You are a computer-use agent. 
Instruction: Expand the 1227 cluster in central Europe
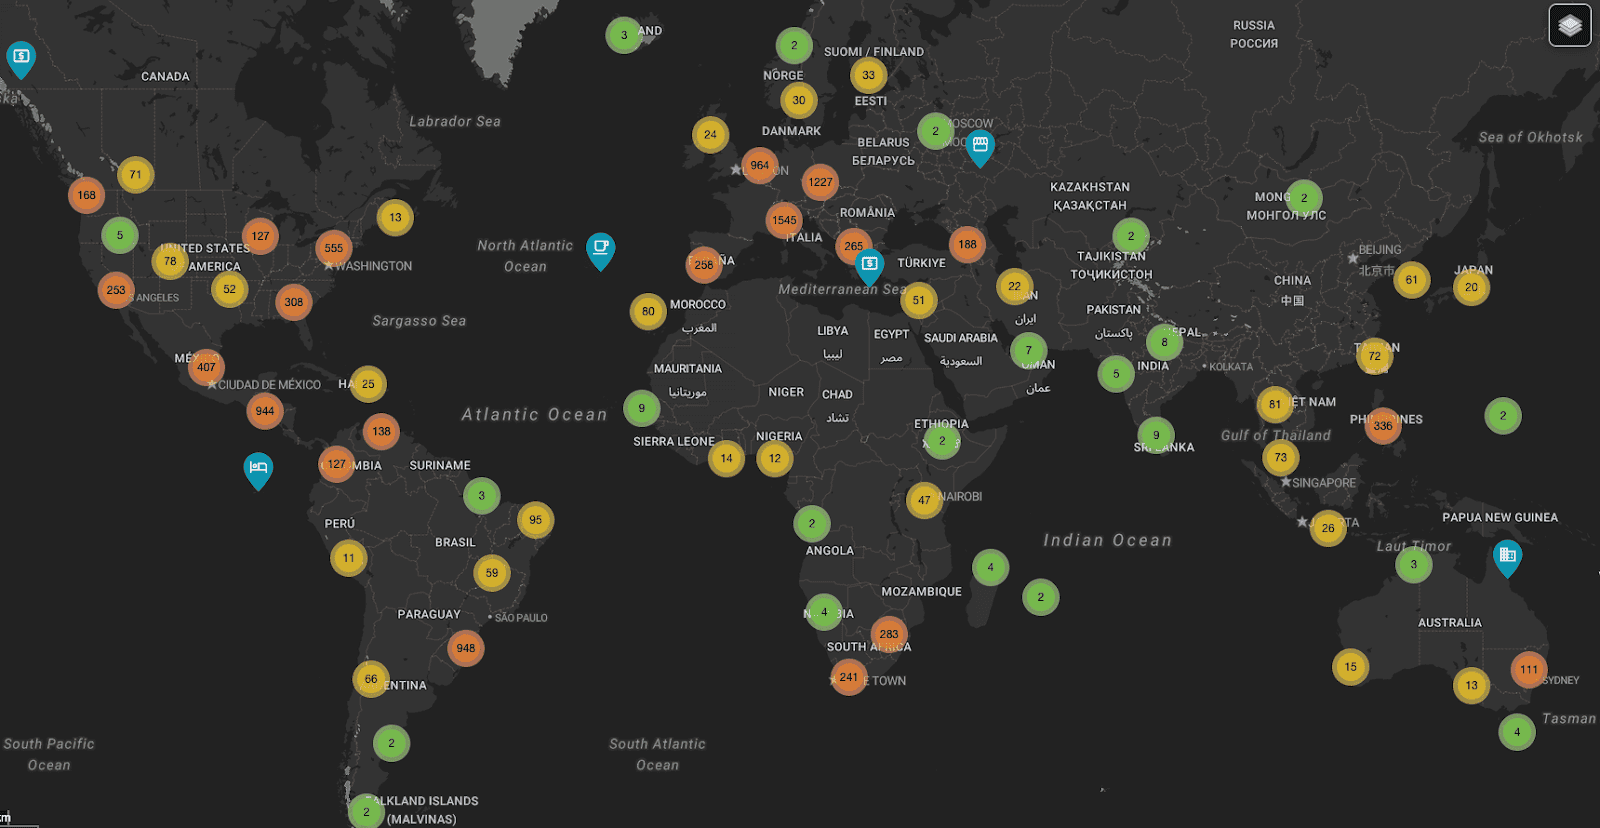[x=820, y=182]
